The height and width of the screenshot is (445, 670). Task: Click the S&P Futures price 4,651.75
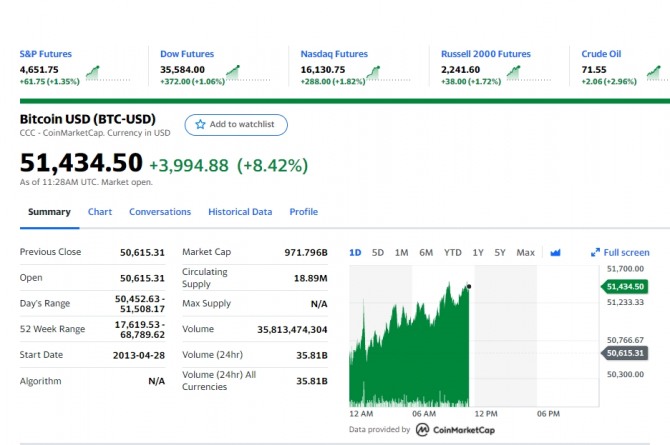[39, 70]
